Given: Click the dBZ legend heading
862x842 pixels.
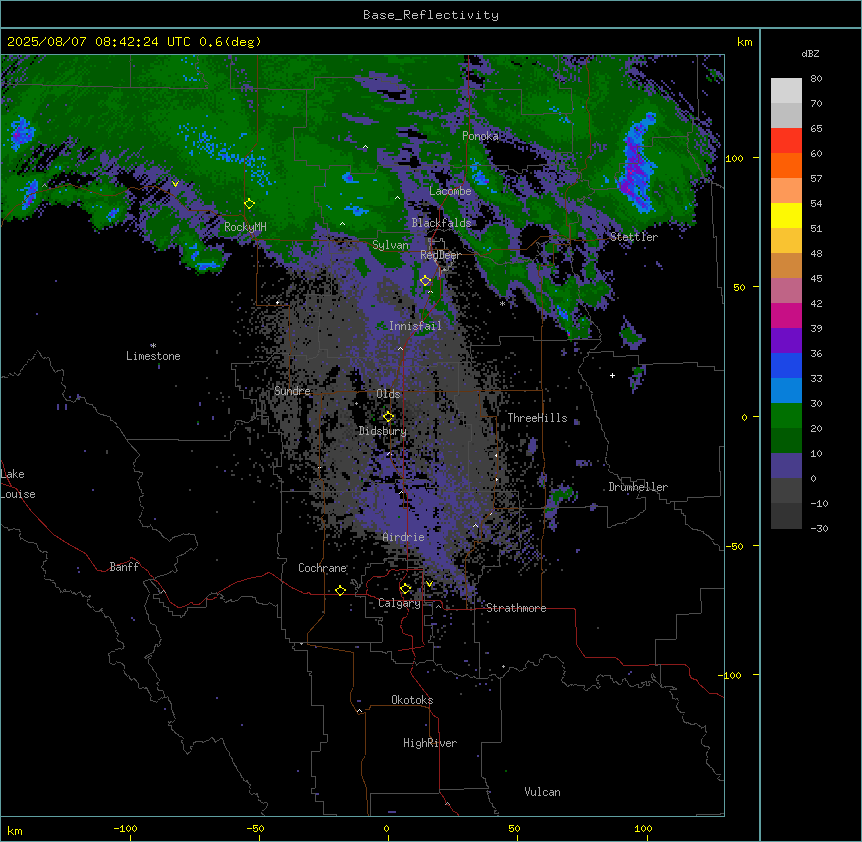Looking at the screenshot, I should (810, 54).
